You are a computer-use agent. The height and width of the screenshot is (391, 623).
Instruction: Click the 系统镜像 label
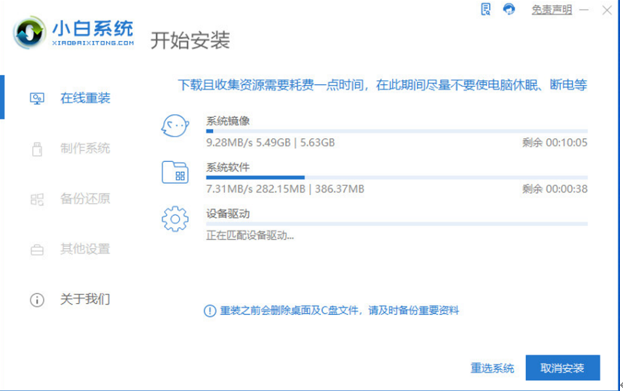tap(228, 121)
